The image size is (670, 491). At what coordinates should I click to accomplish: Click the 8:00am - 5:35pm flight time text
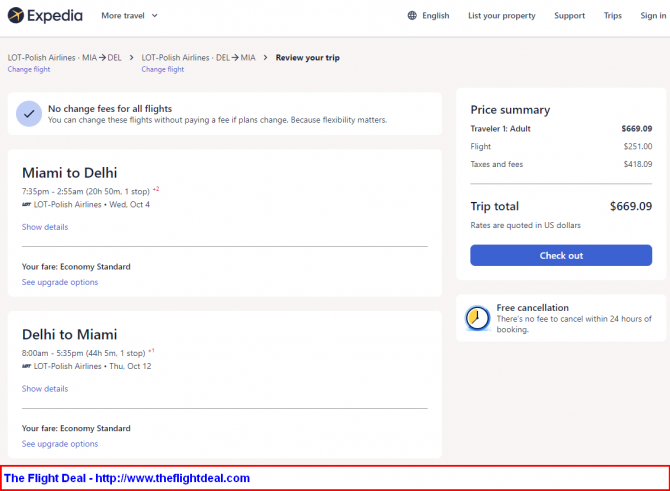[x=84, y=353]
